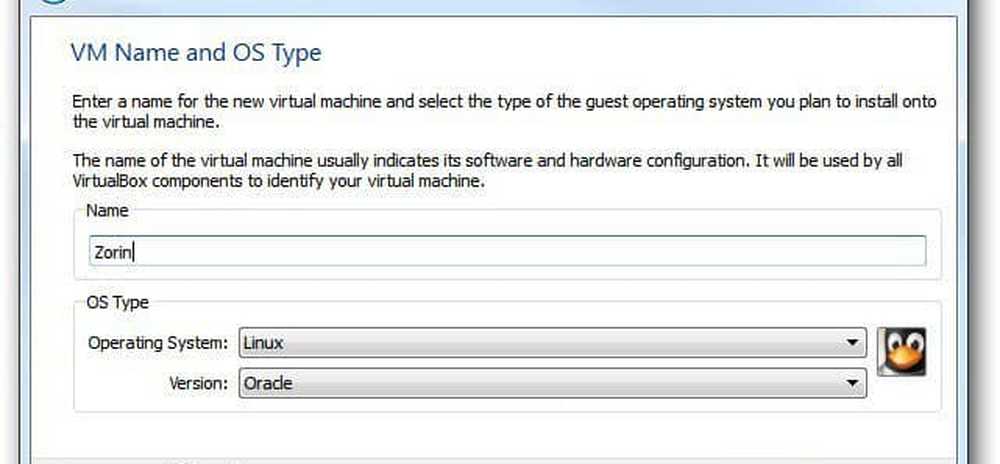Expand the Version combo box
1000x464 pixels.
click(552, 382)
